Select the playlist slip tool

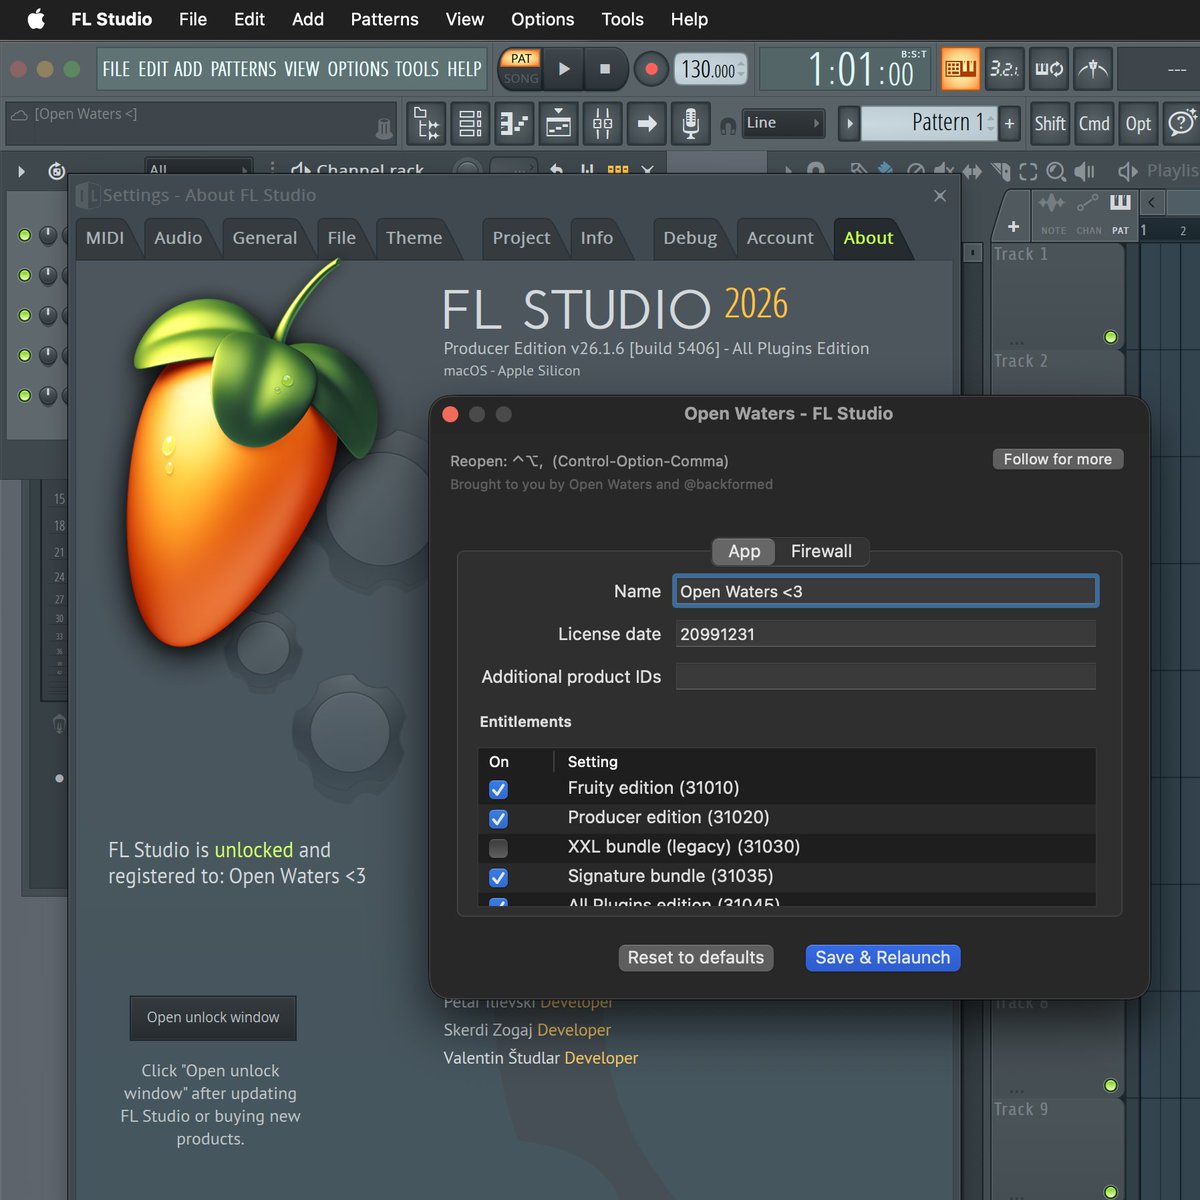pos(972,171)
